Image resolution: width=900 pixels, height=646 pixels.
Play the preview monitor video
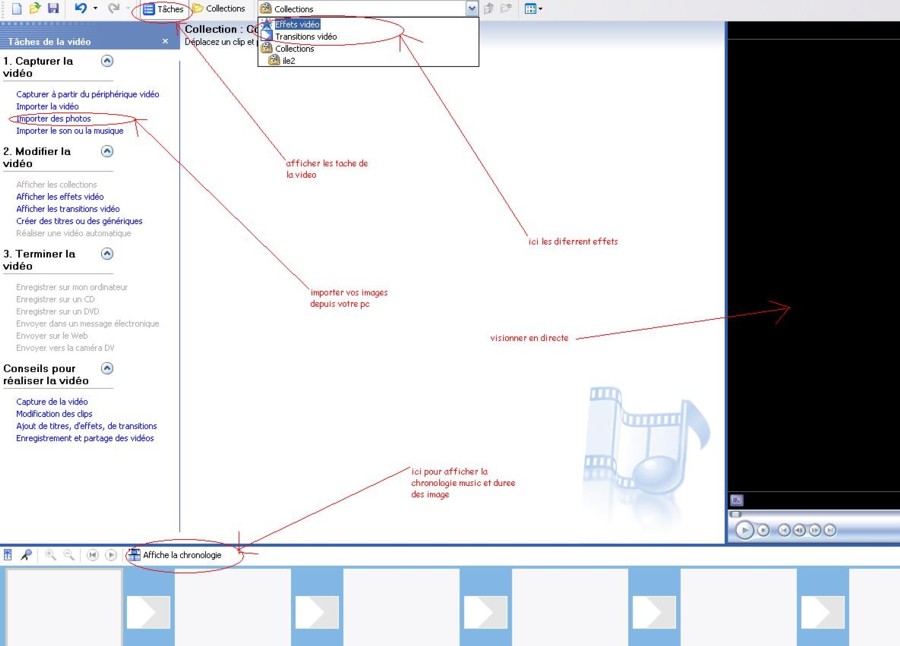744,530
